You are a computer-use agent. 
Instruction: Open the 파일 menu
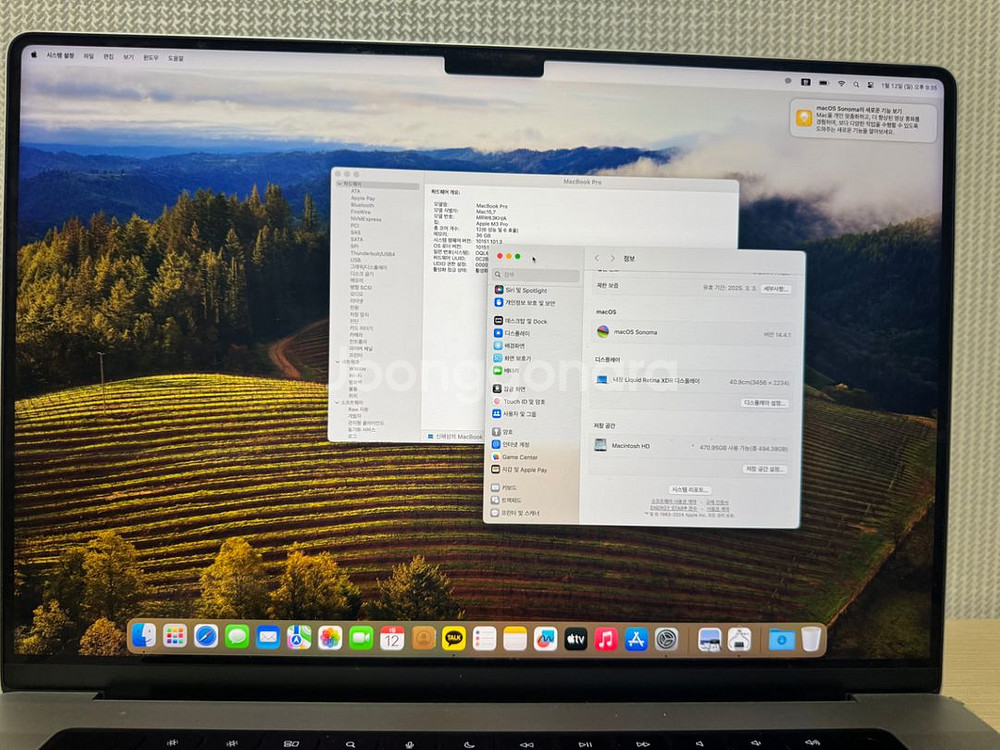pos(89,56)
